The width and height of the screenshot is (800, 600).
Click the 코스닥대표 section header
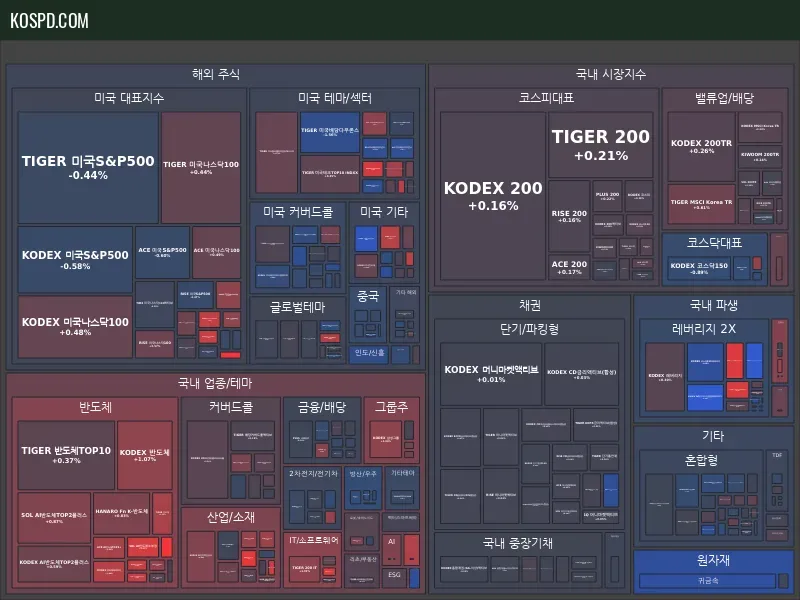tap(714, 243)
